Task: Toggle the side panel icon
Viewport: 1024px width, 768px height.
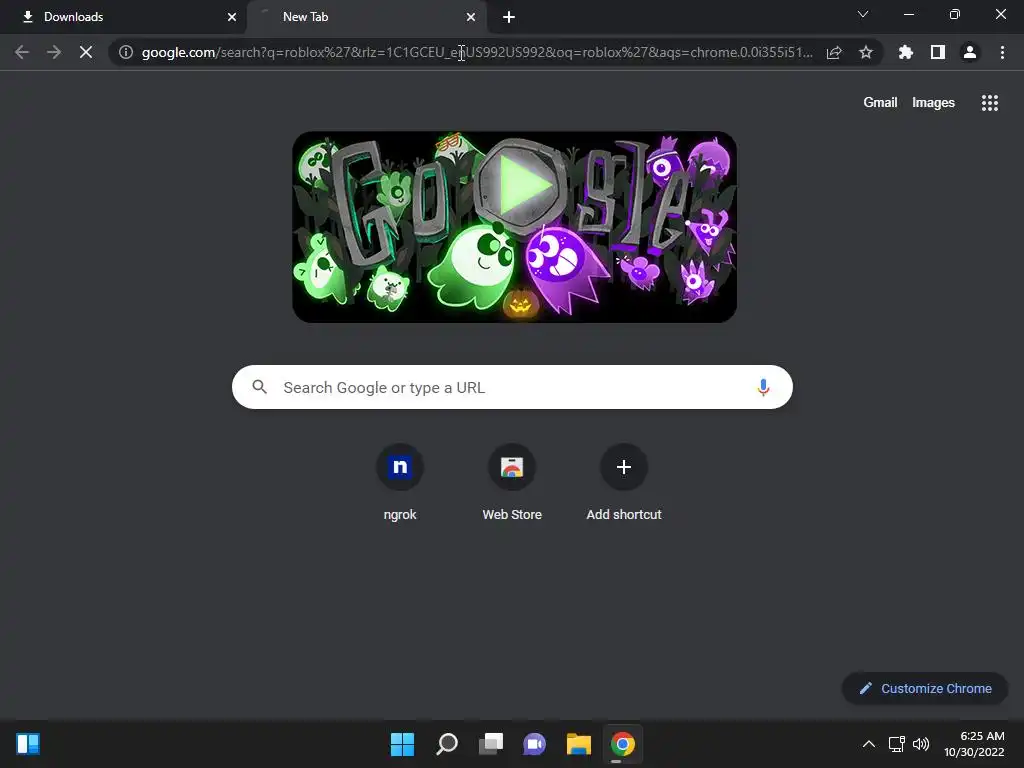Action: 938,52
